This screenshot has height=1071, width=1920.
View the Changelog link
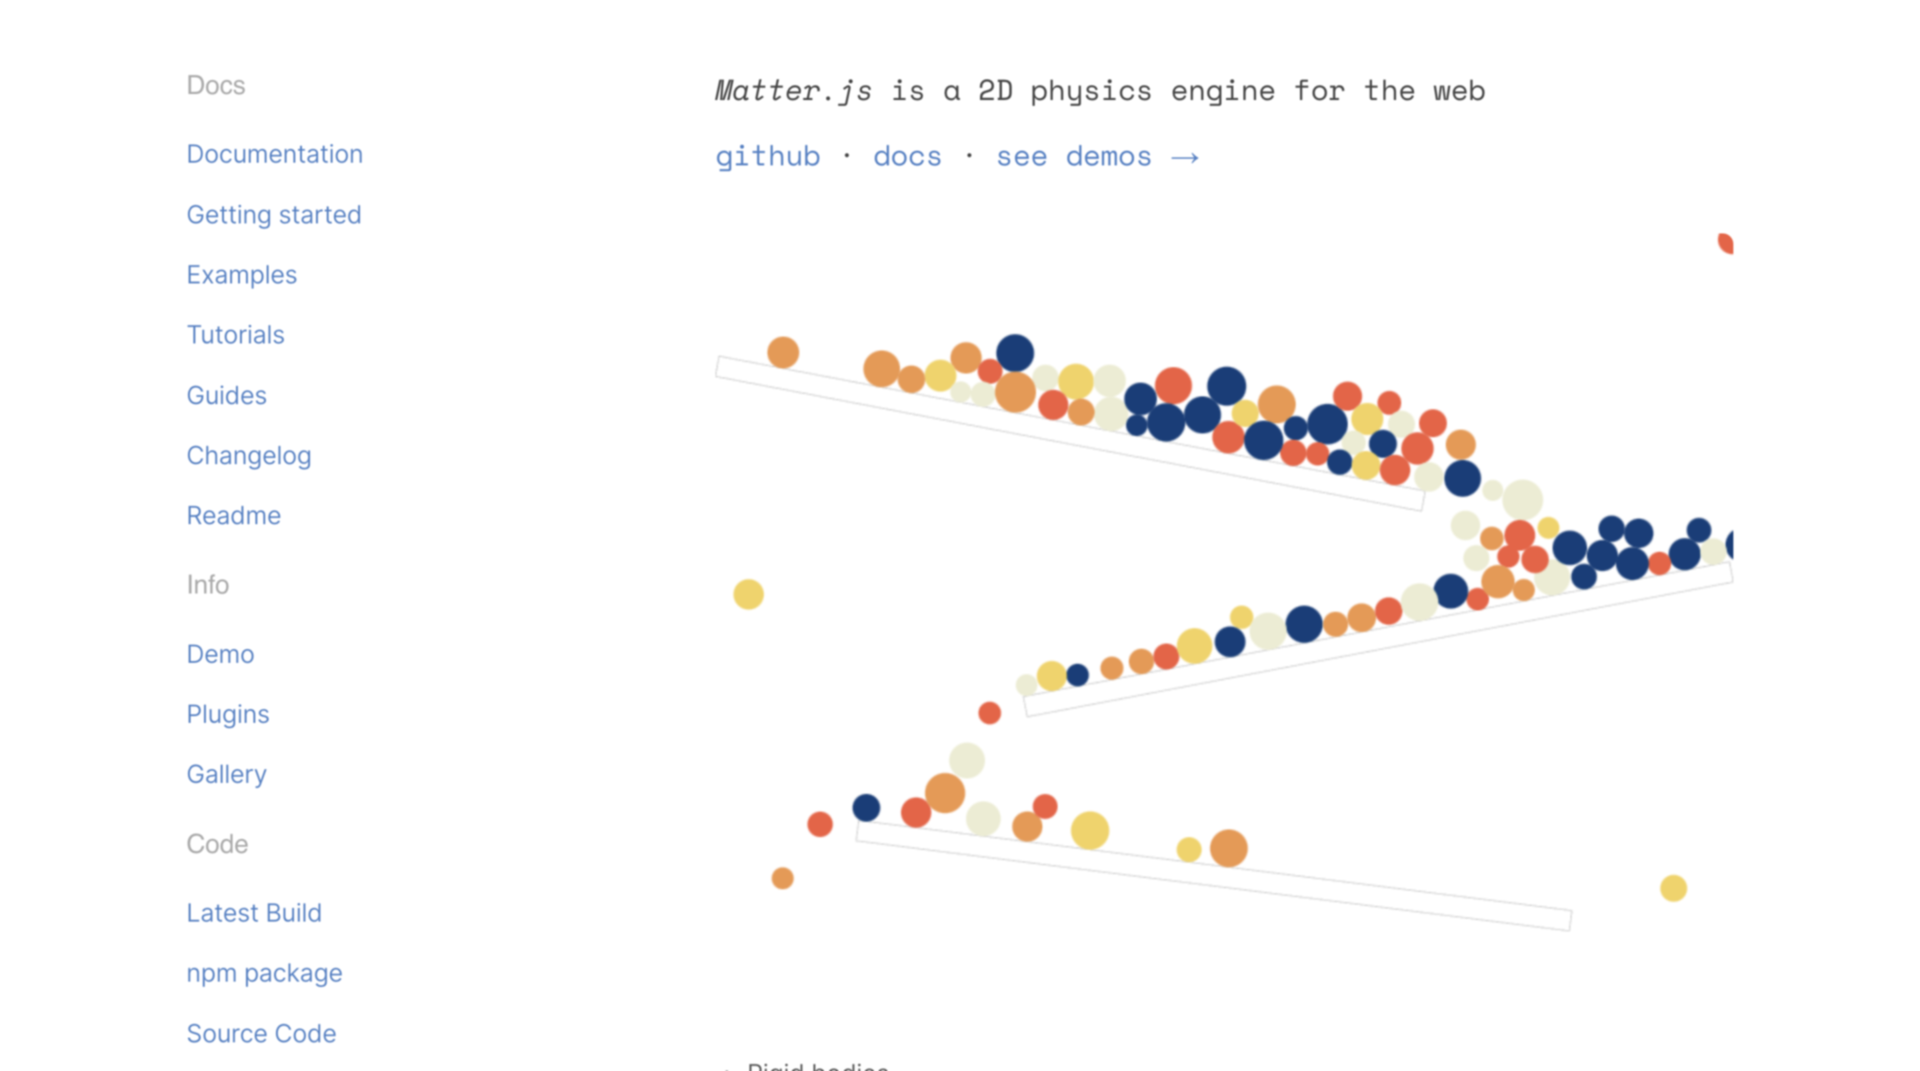[x=248, y=456]
